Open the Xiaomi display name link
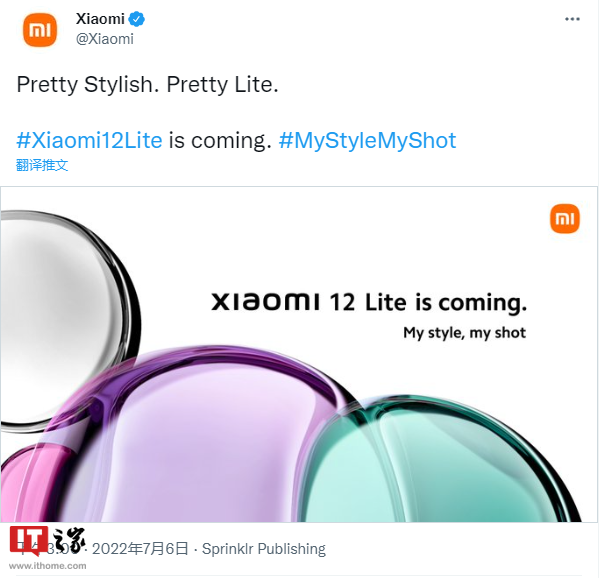 pos(101,20)
